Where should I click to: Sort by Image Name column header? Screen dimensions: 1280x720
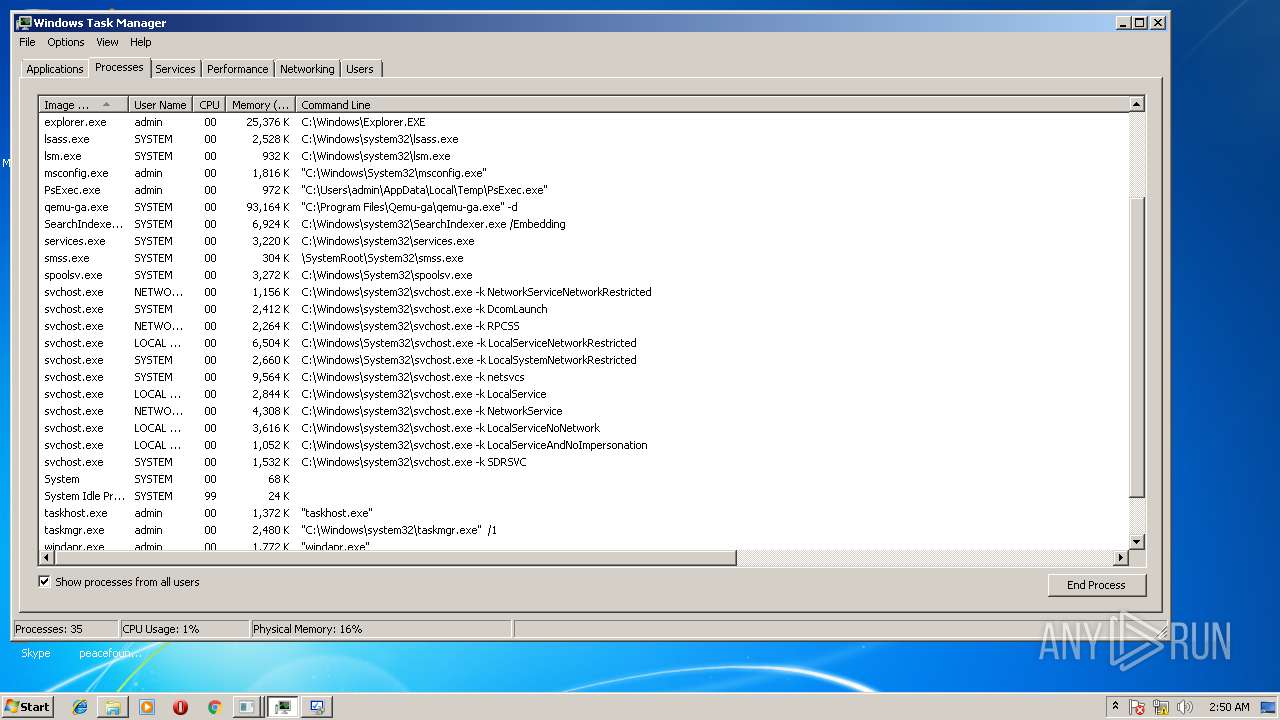pyautogui.click(x=83, y=104)
